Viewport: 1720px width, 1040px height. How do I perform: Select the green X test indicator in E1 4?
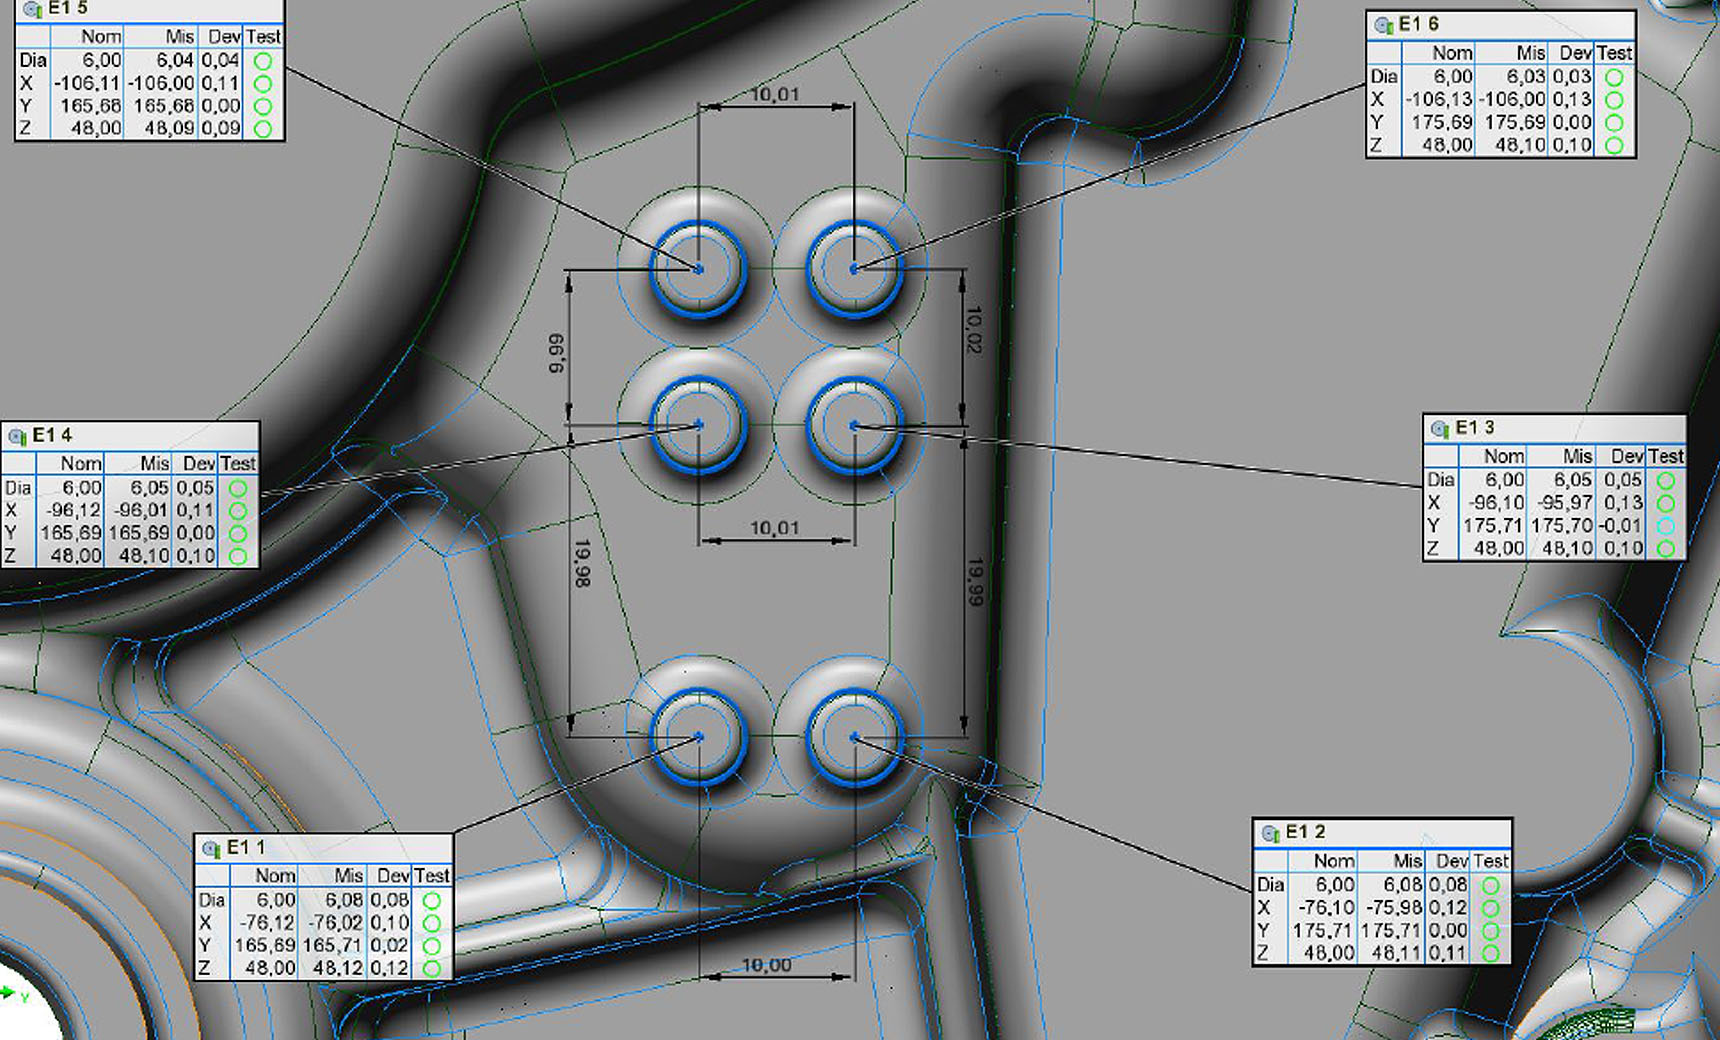(238, 511)
